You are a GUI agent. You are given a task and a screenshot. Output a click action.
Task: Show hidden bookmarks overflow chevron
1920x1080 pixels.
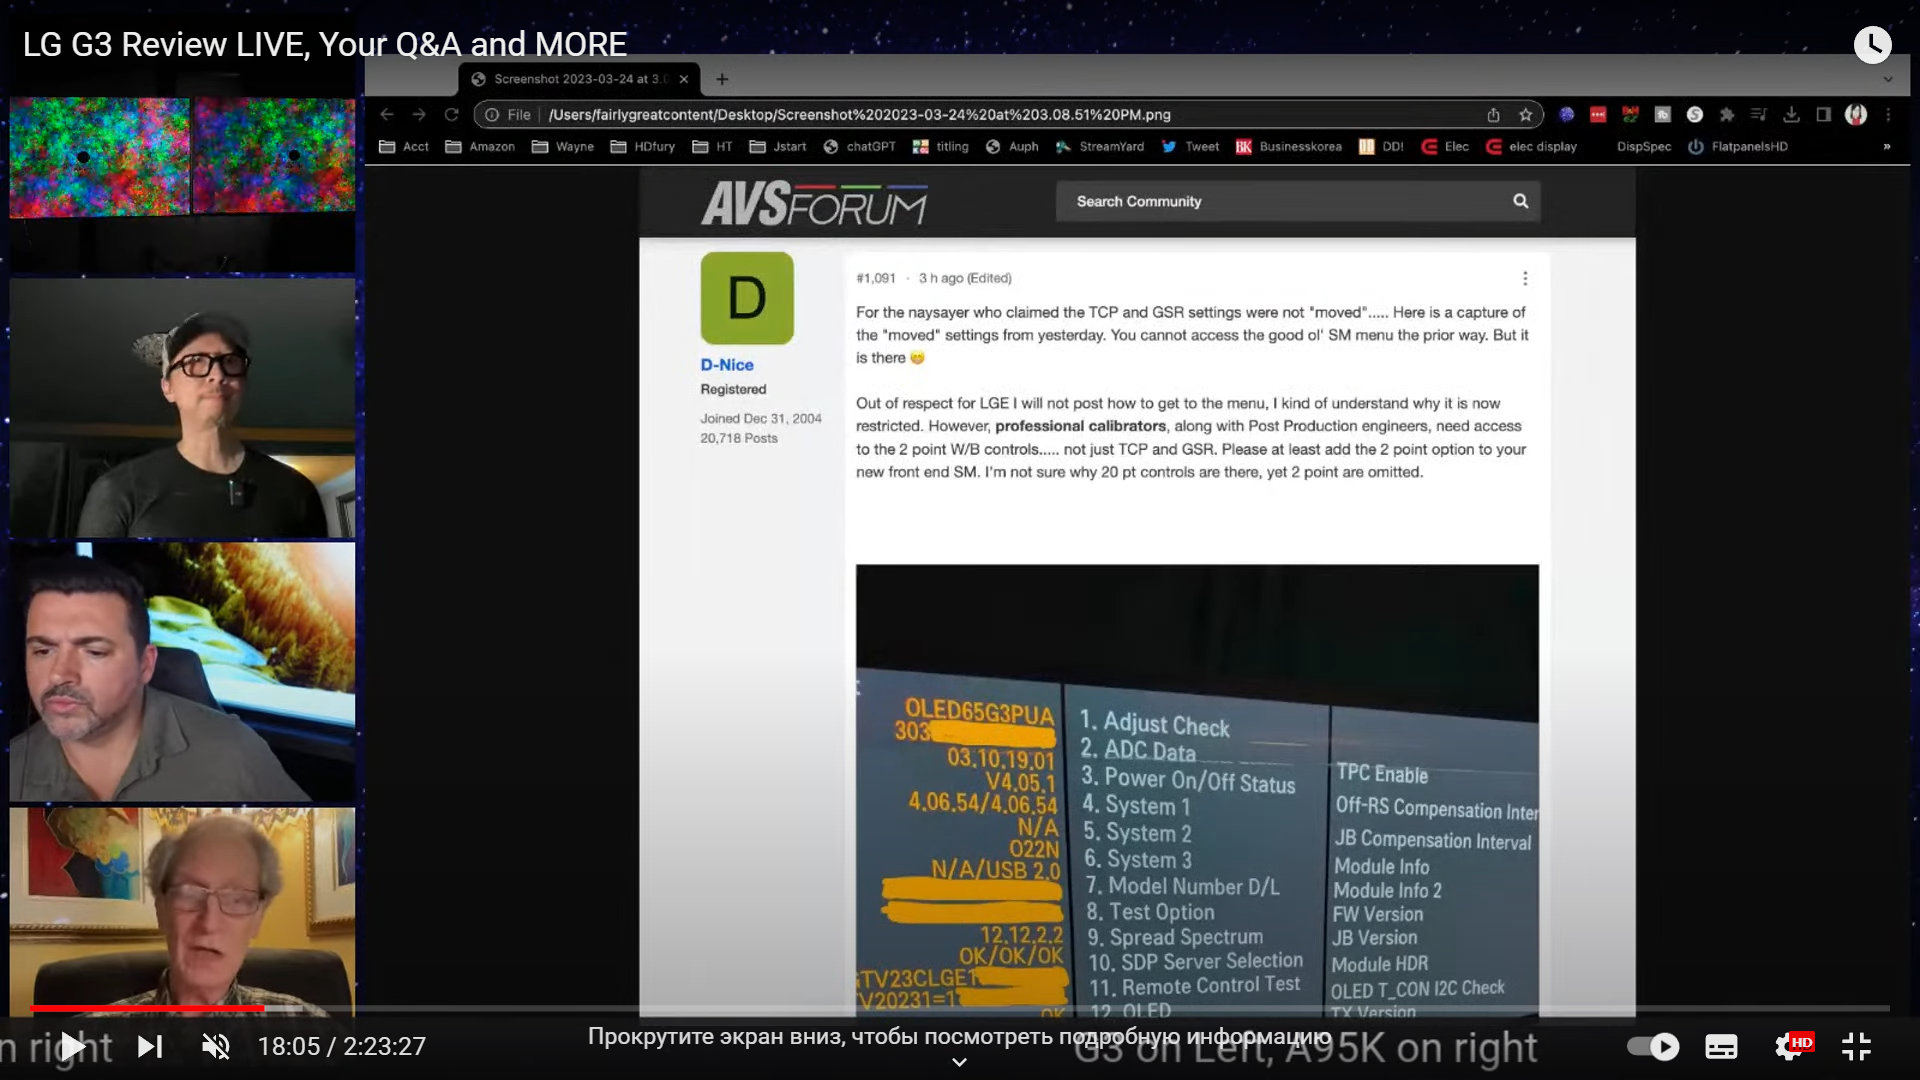pyautogui.click(x=1886, y=146)
